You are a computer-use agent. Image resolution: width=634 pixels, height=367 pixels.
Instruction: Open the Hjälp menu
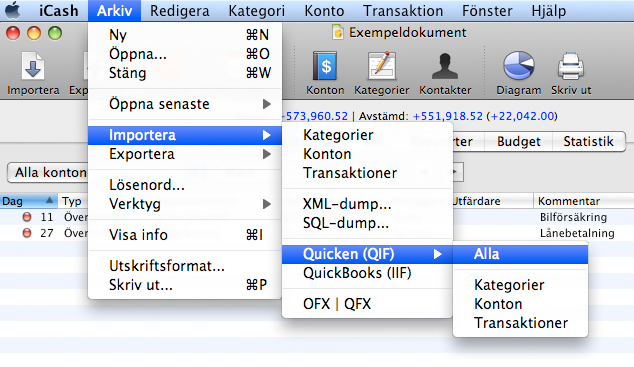point(548,11)
